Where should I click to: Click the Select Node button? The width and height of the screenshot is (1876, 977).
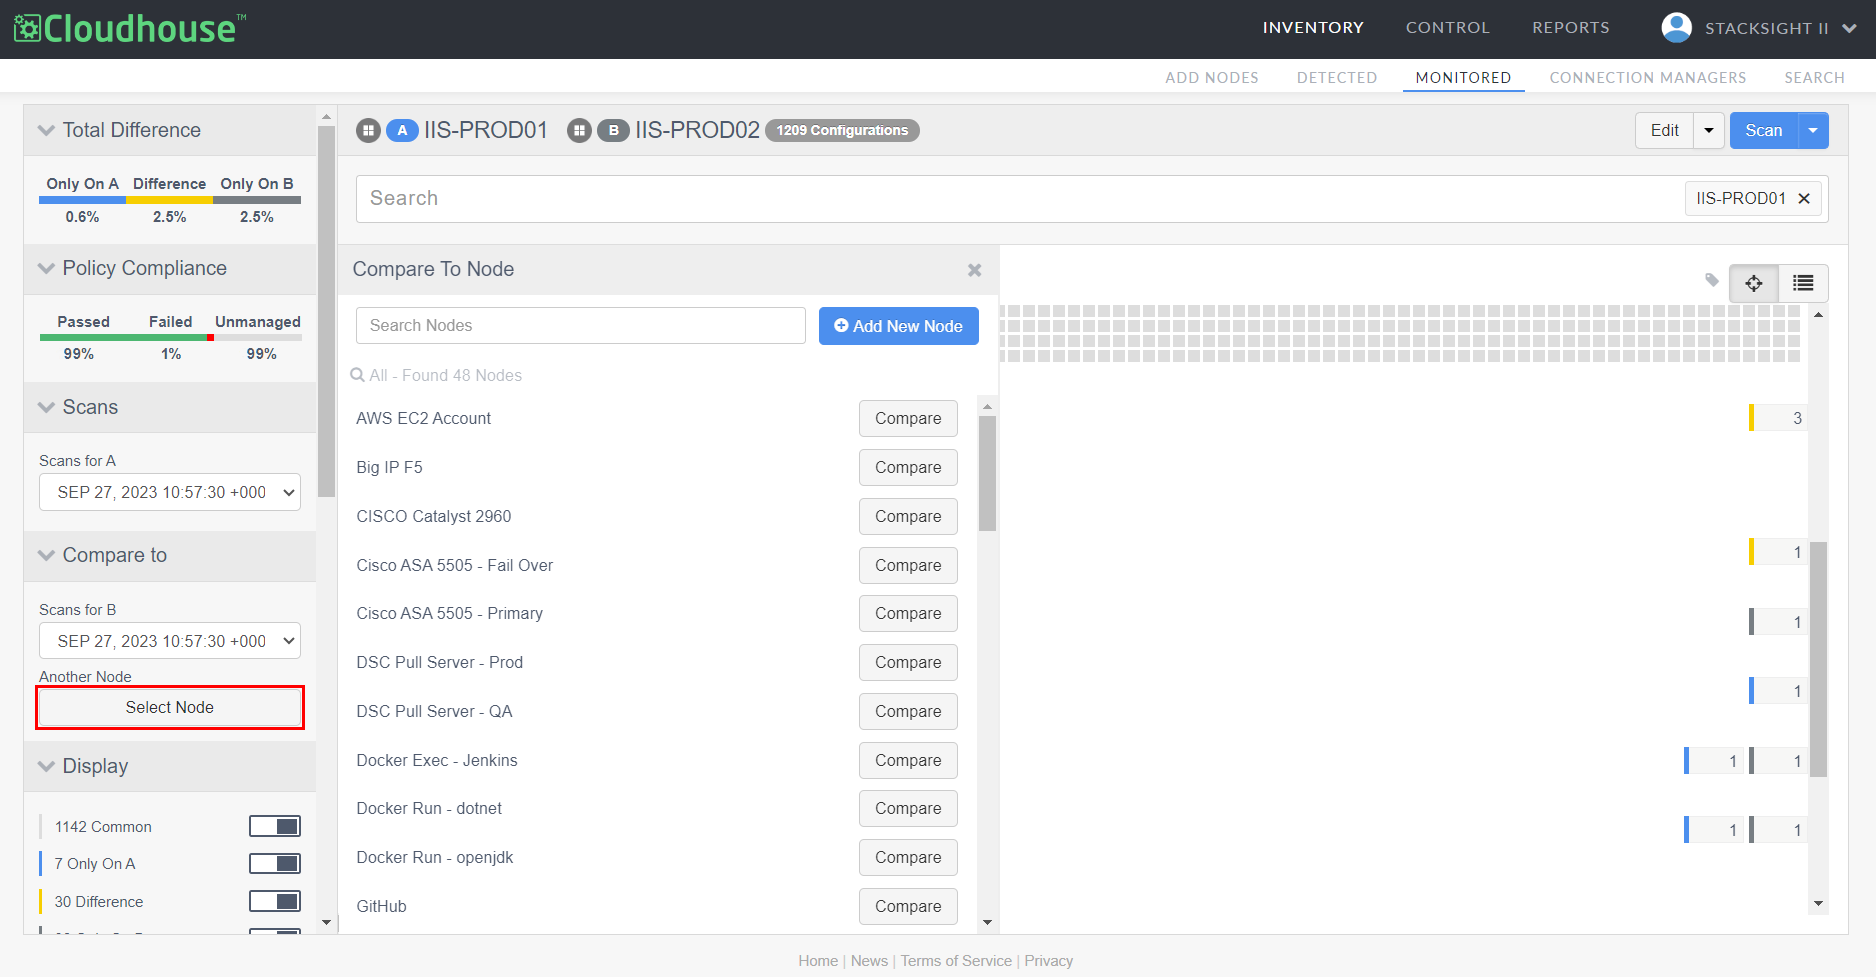coord(170,707)
